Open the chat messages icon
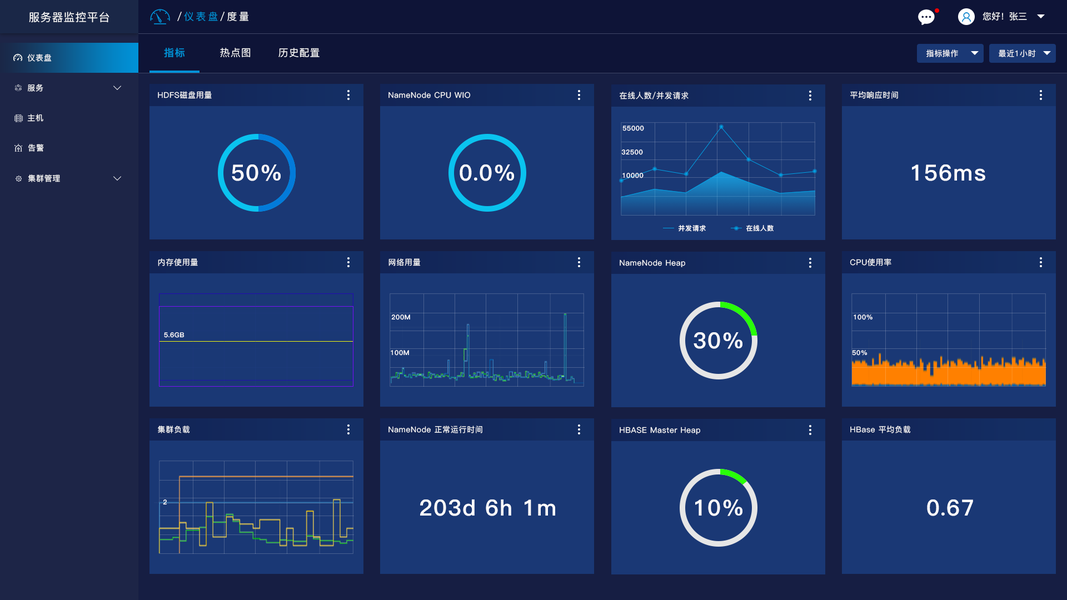Image resolution: width=1067 pixels, height=600 pixels. tap(926, 17)
